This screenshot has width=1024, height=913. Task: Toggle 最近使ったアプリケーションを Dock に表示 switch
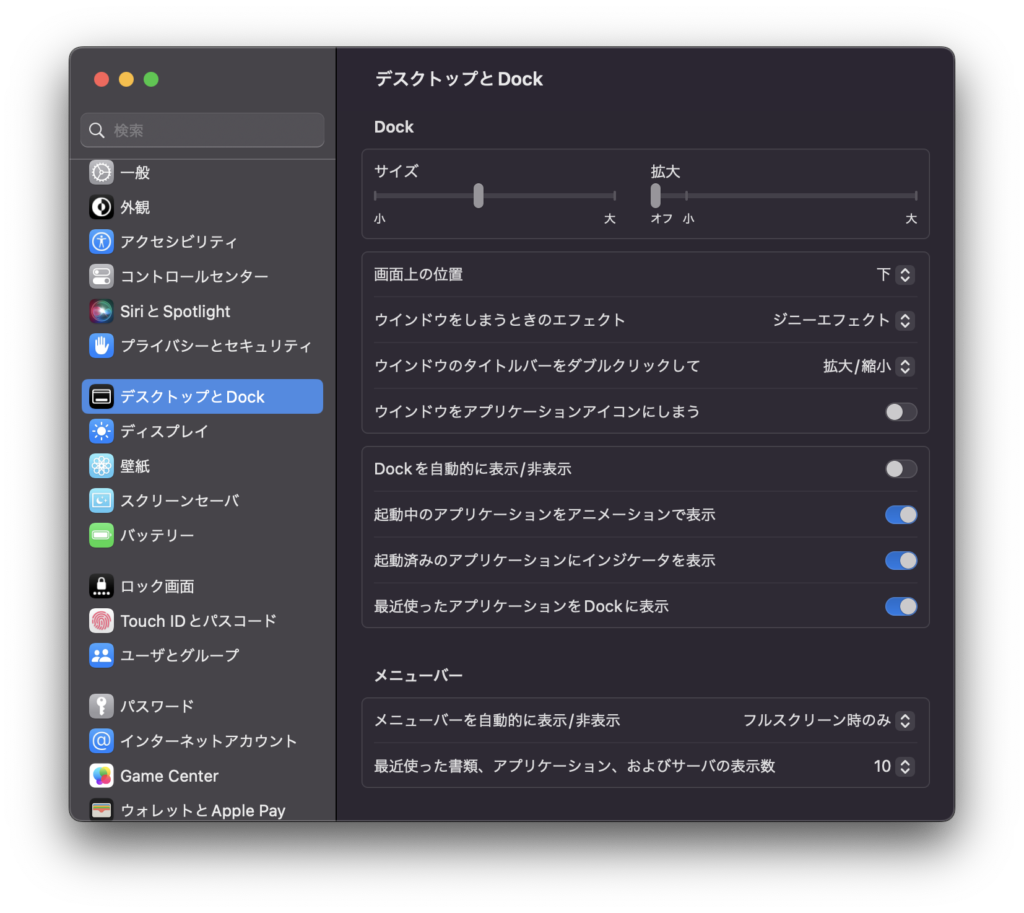tap(901, 606)
